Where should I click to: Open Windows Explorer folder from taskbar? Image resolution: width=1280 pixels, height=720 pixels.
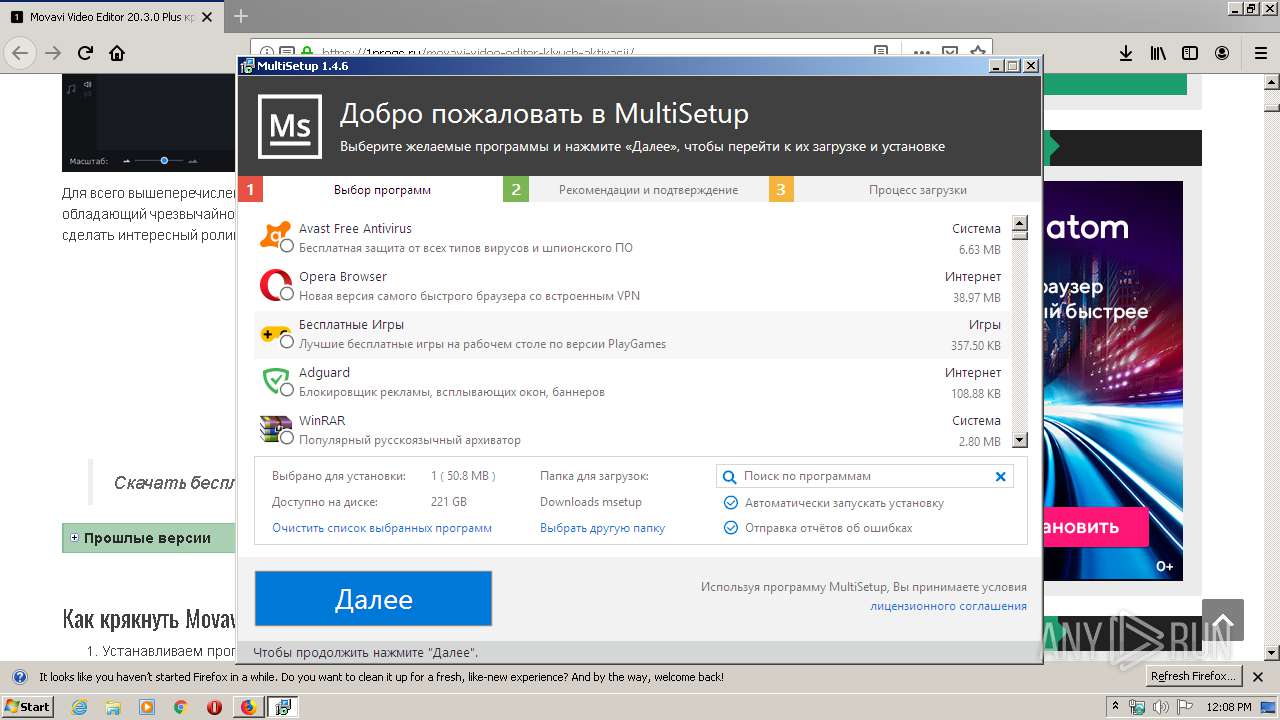113,707
